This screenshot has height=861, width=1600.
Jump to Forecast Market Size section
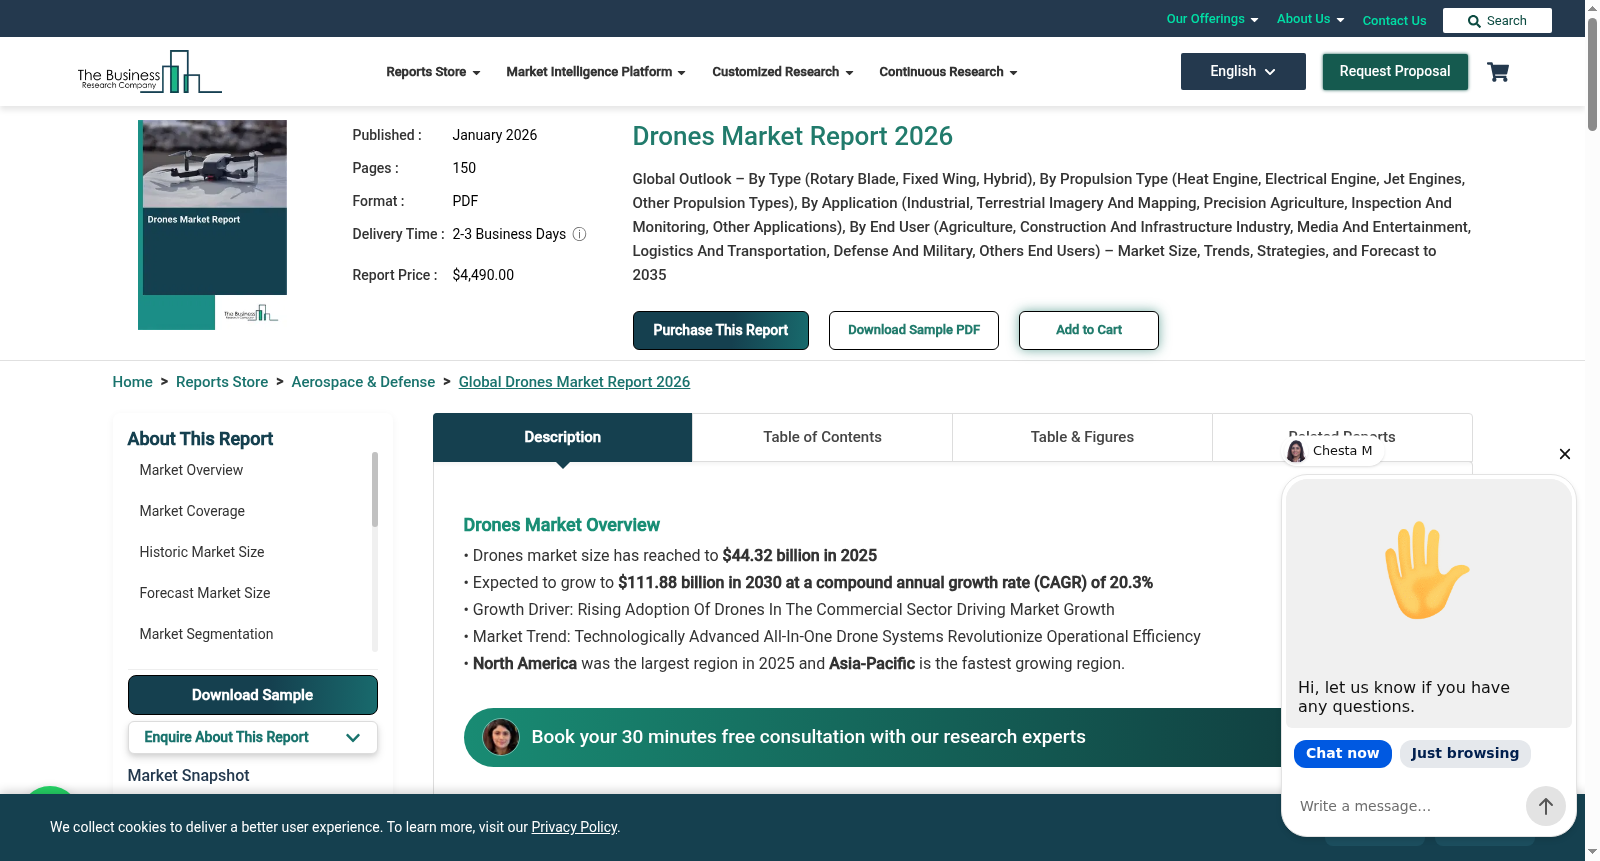coord(205,593)
